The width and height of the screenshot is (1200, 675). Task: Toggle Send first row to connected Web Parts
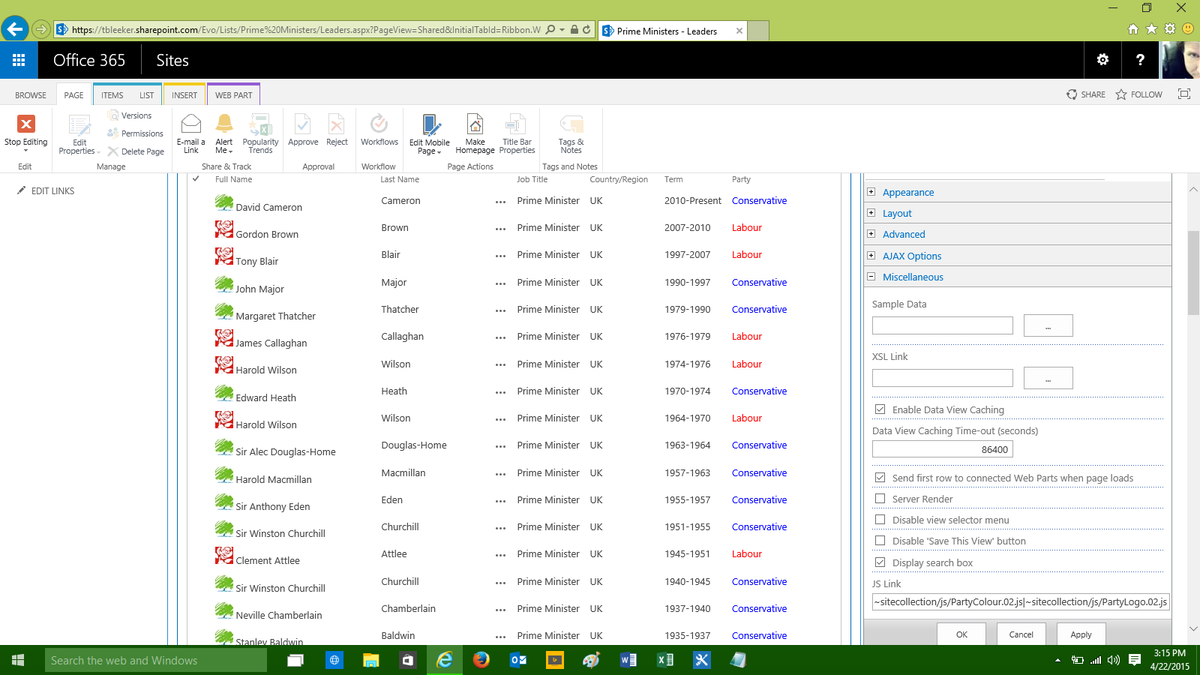880,478
